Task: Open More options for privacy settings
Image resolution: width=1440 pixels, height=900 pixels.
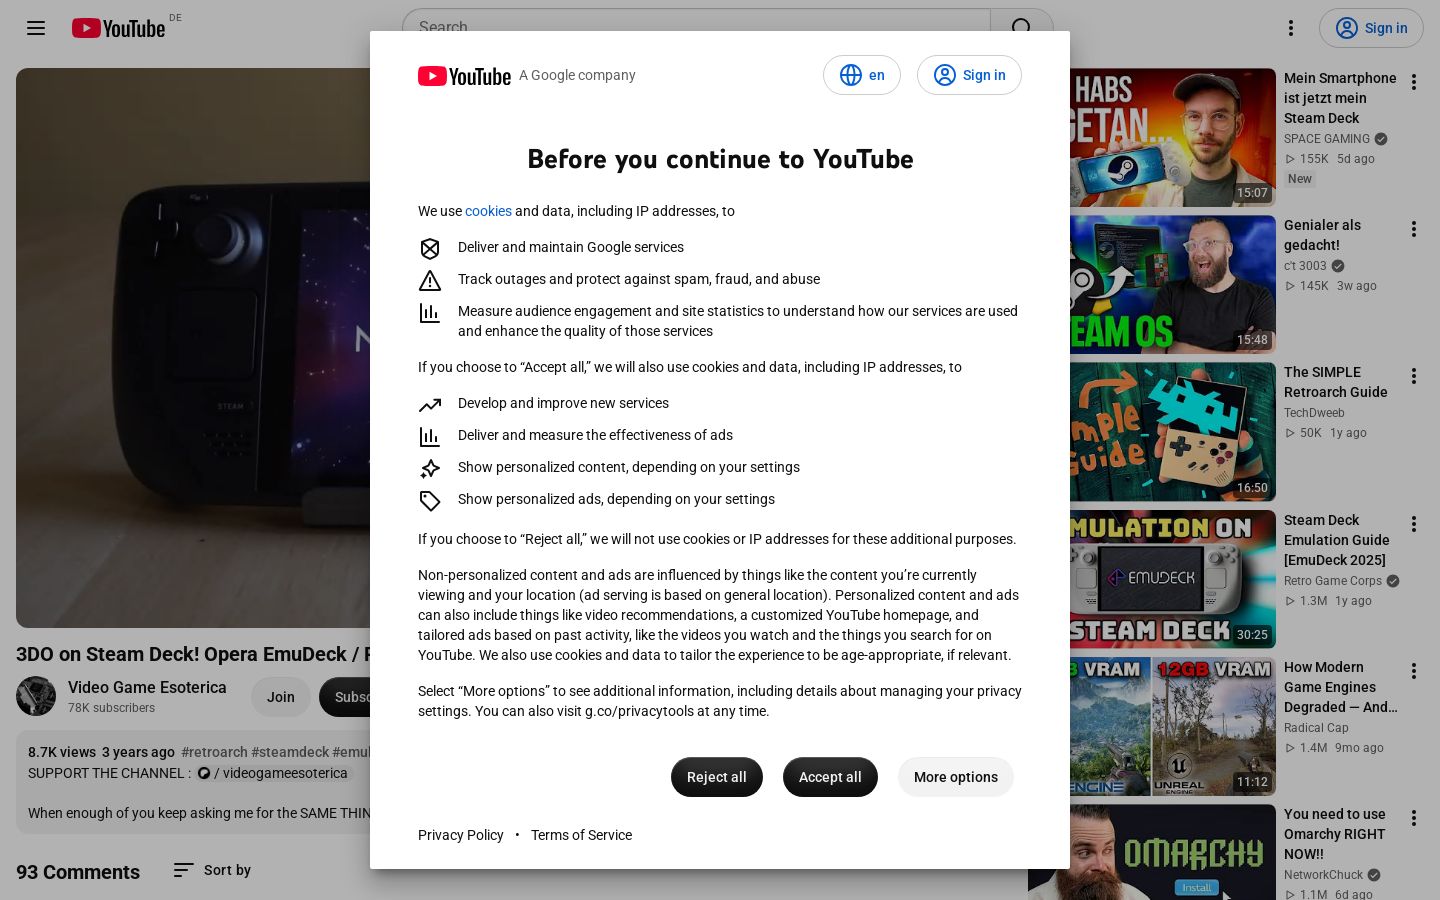Action: 956,777
